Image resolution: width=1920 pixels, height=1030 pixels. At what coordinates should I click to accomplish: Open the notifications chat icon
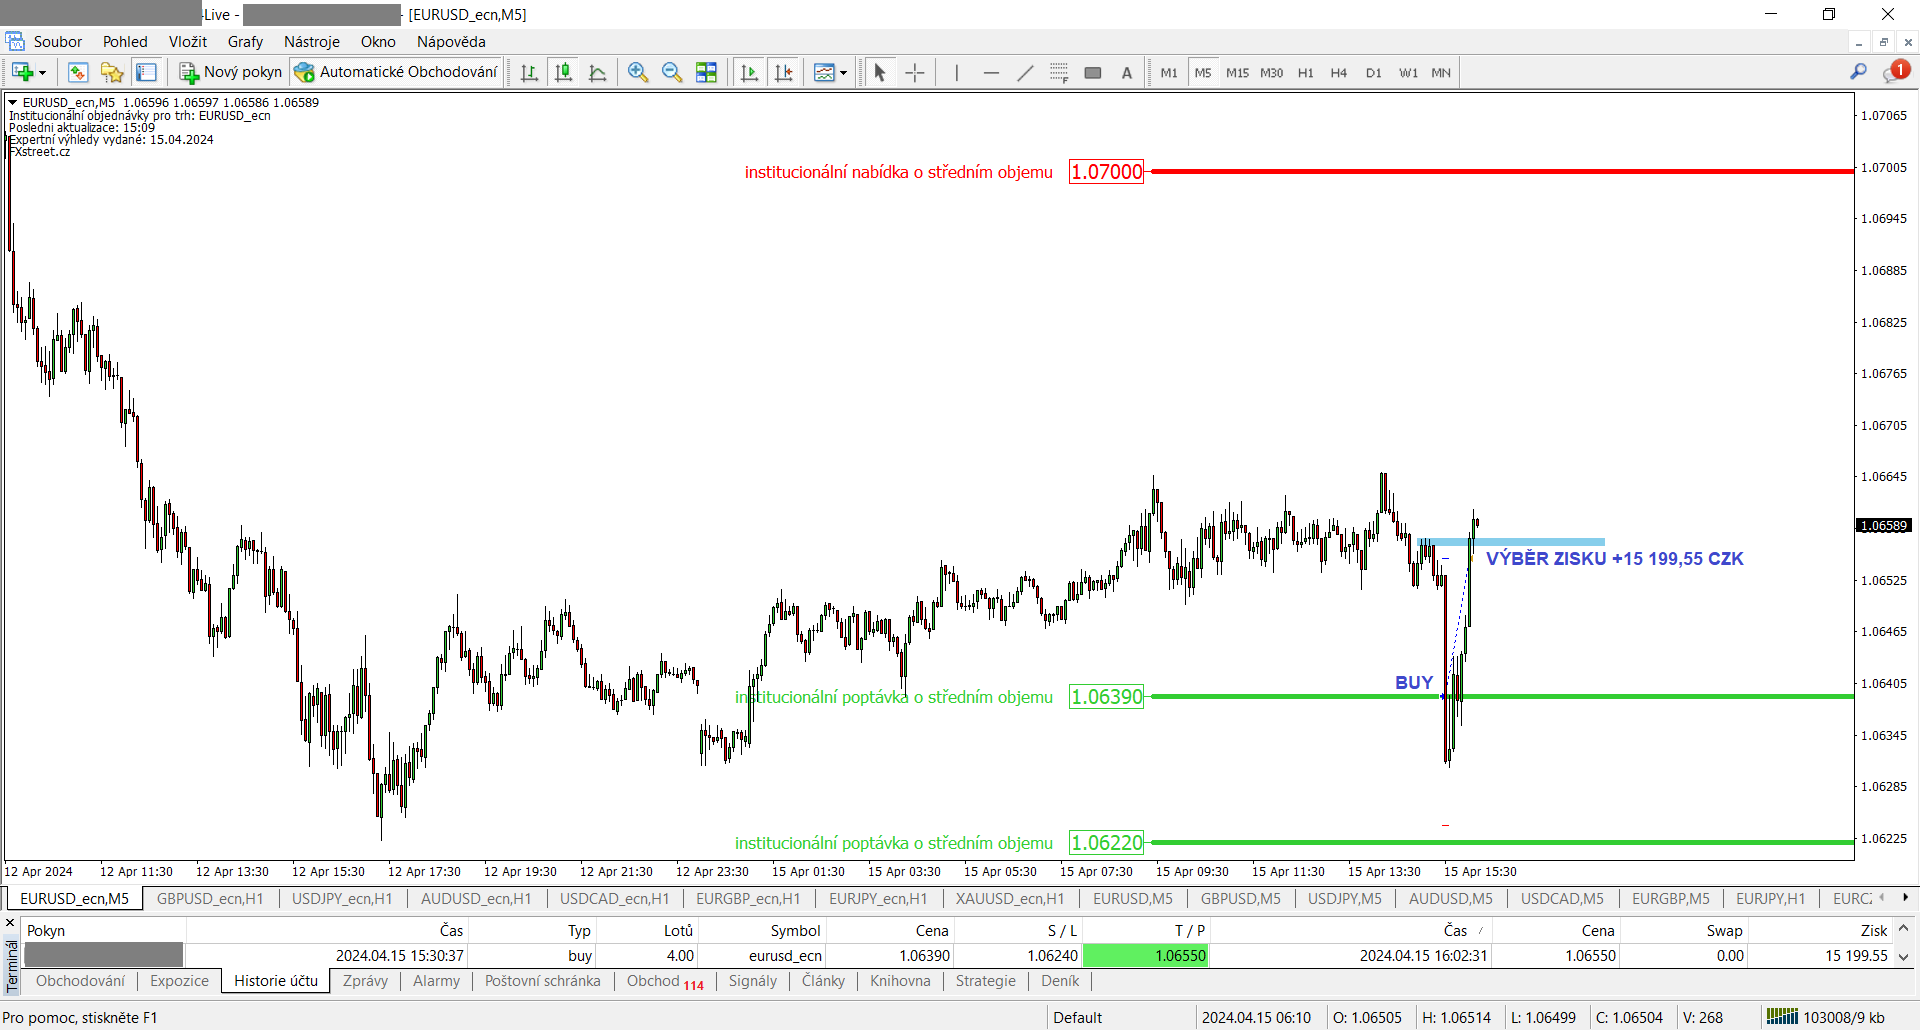(x=1895, y=72)
